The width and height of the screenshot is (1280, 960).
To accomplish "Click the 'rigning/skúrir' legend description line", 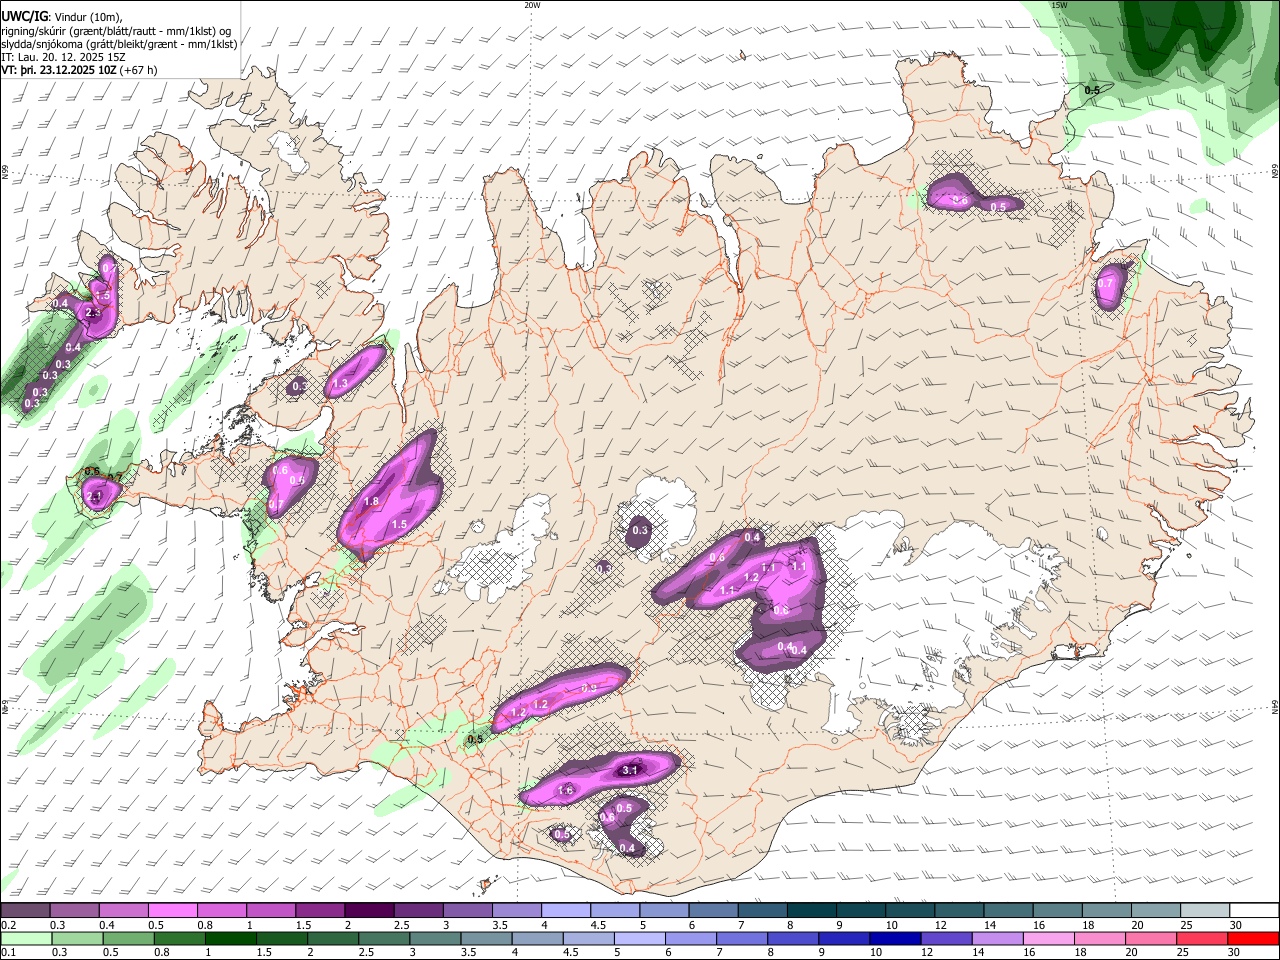I will click(116, 31).
